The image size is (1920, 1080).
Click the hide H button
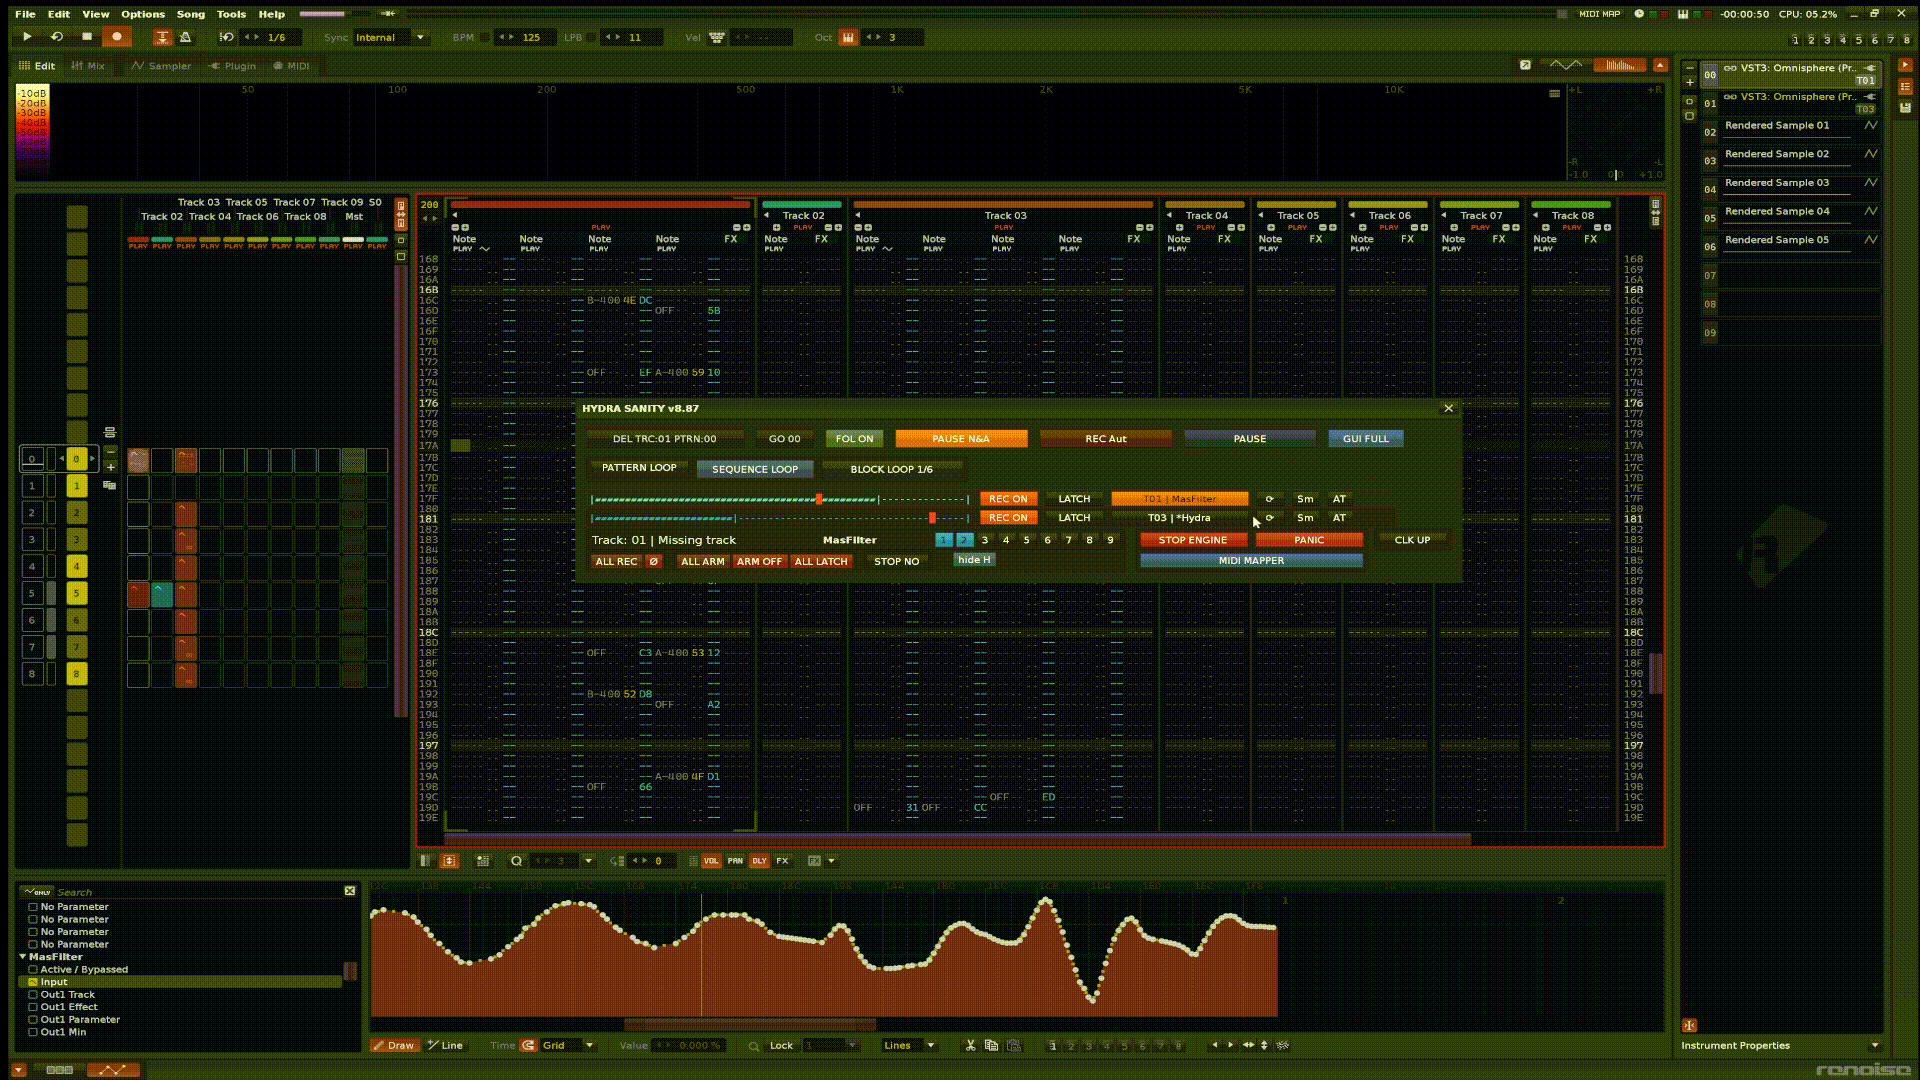974,560
